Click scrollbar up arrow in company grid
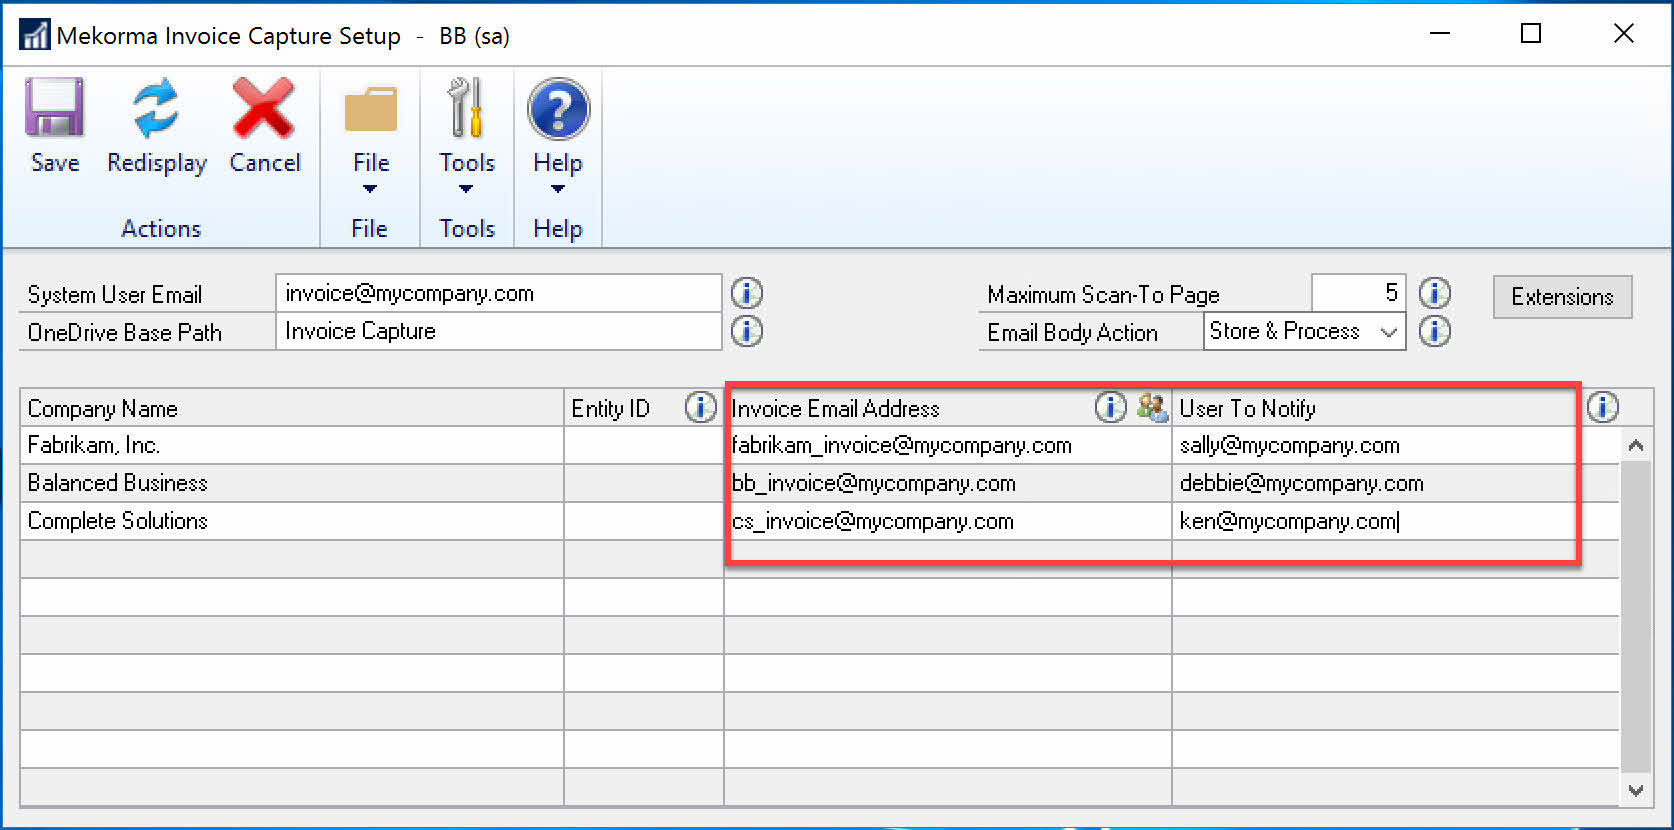The width and height of the screenshot is (1674, 830). point(1636,445)
